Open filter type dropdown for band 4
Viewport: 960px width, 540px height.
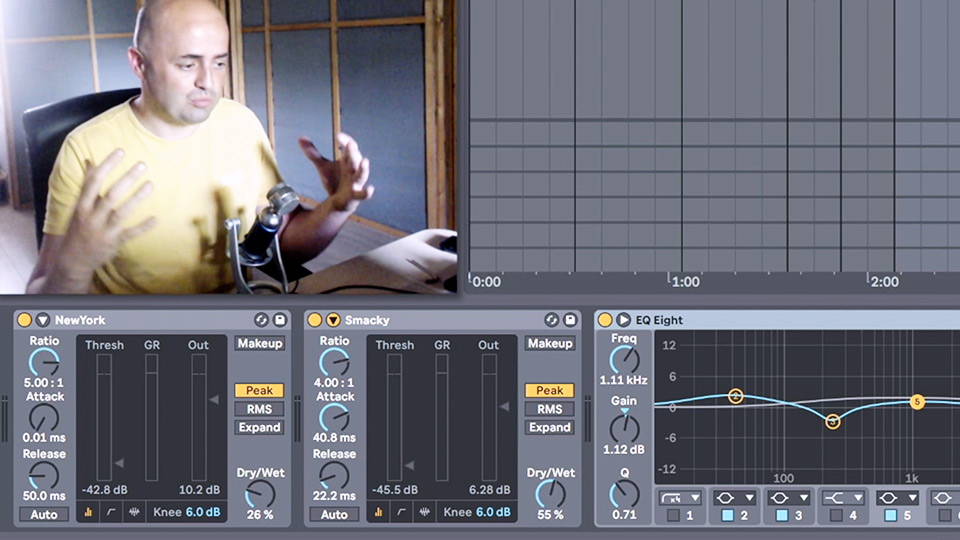click(843, 498)
